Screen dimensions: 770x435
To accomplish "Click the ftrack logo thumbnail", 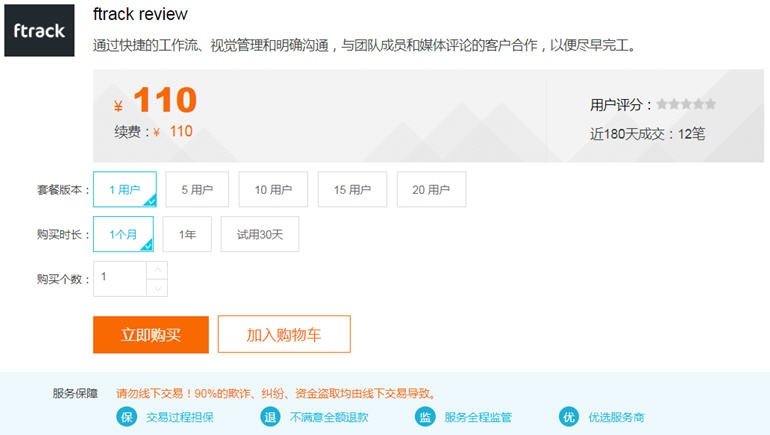I will 39,30.
